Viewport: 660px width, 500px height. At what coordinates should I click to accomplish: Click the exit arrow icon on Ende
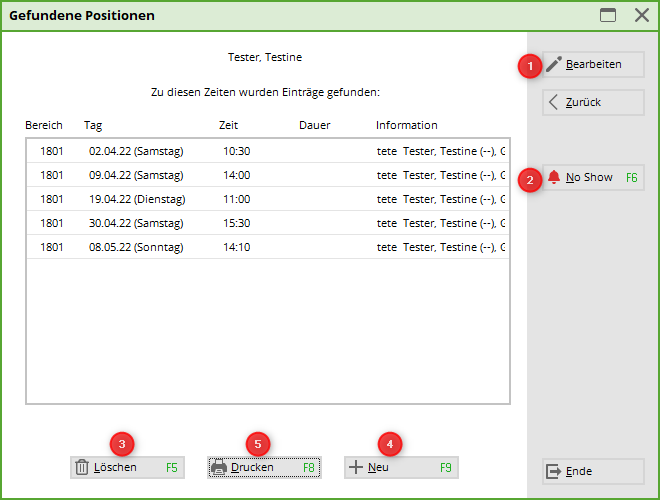553,471
